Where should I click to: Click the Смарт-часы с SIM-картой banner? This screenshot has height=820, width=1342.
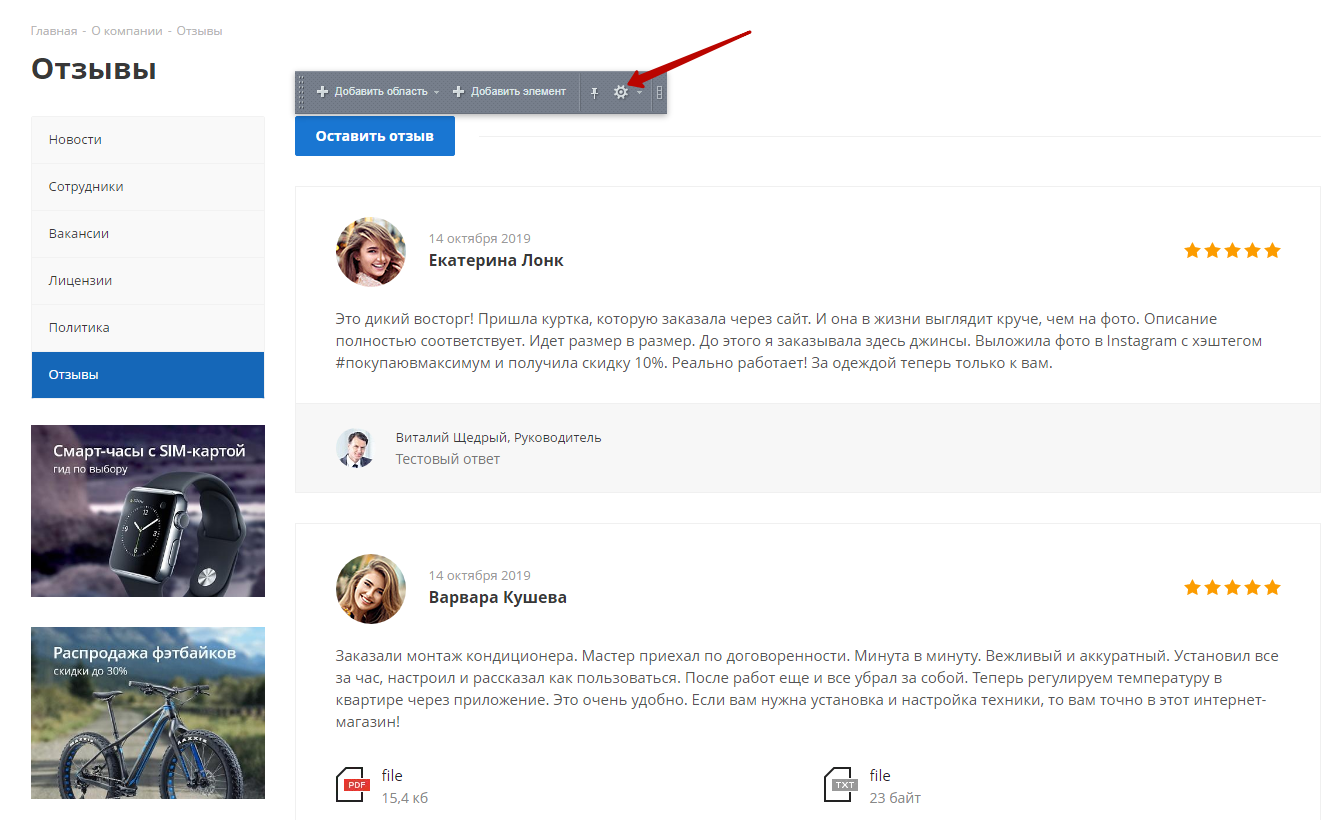148,511
